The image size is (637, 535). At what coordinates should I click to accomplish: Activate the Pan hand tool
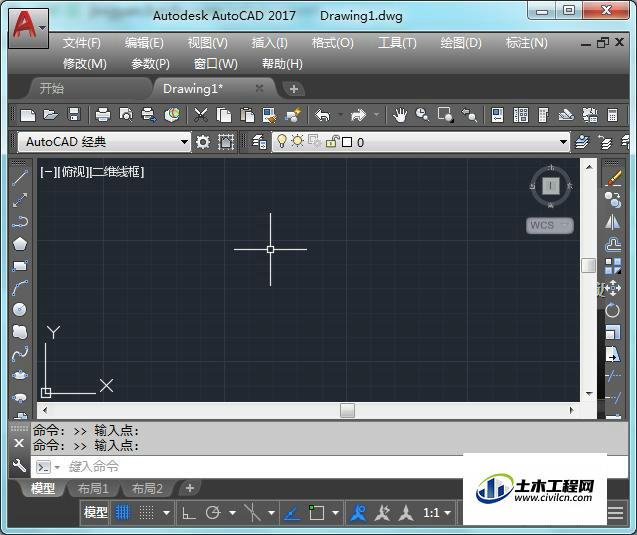click(x=400, y=115)
